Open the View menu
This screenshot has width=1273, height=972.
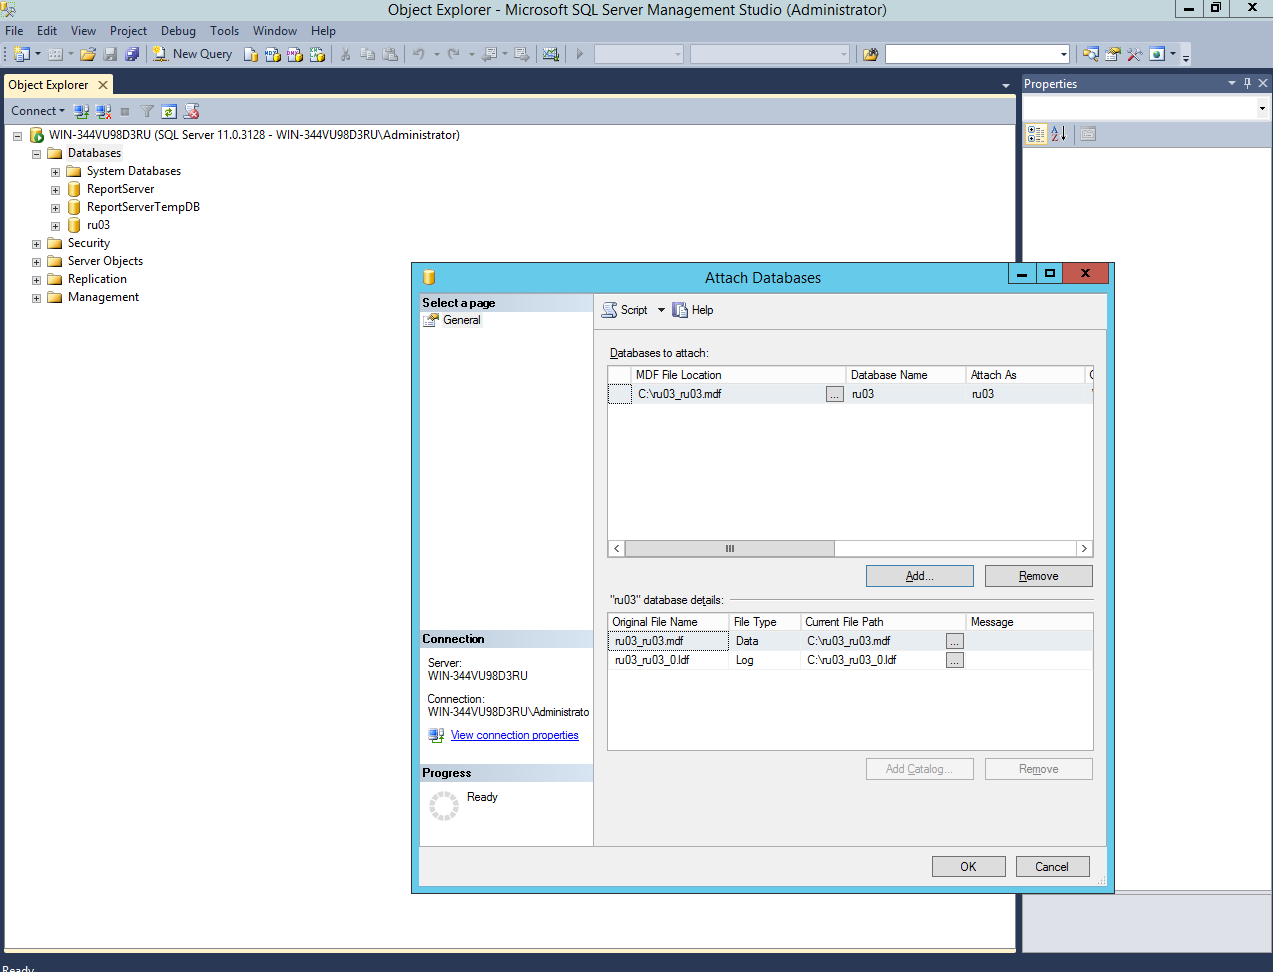[84, 31]
